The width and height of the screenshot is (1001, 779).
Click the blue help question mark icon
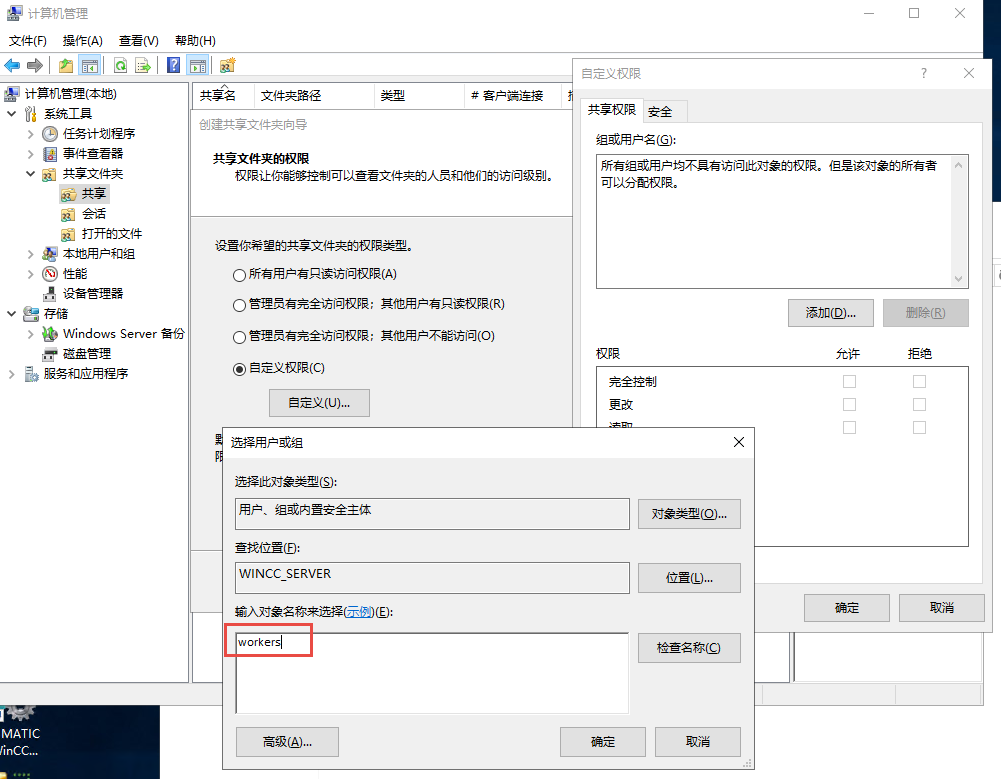(173, 65)
